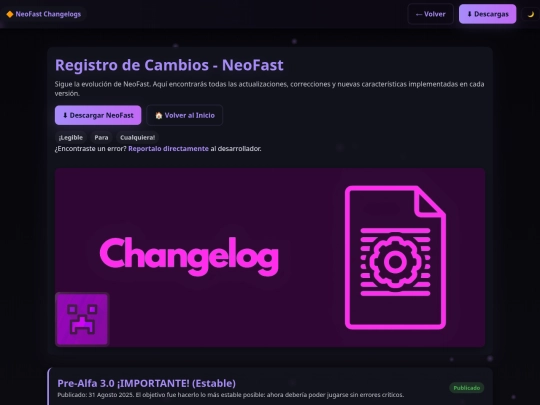
Task: Click the purple creeper face icon
Action: (82, 319)
